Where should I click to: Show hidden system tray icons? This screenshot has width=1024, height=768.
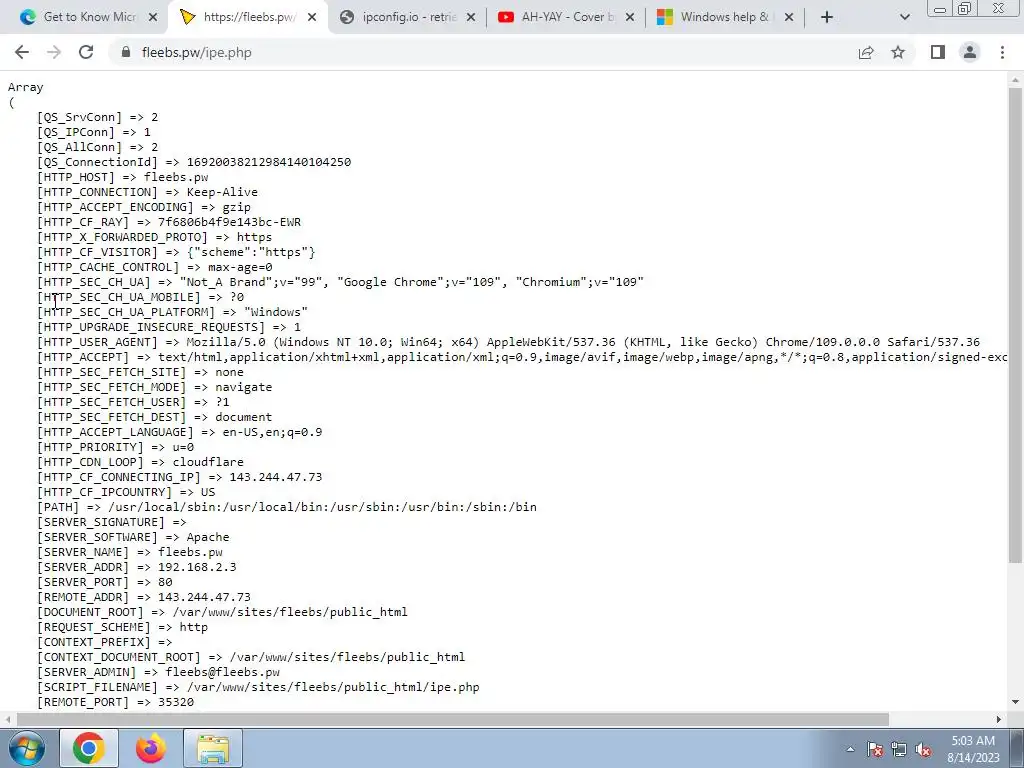[850, 749]
